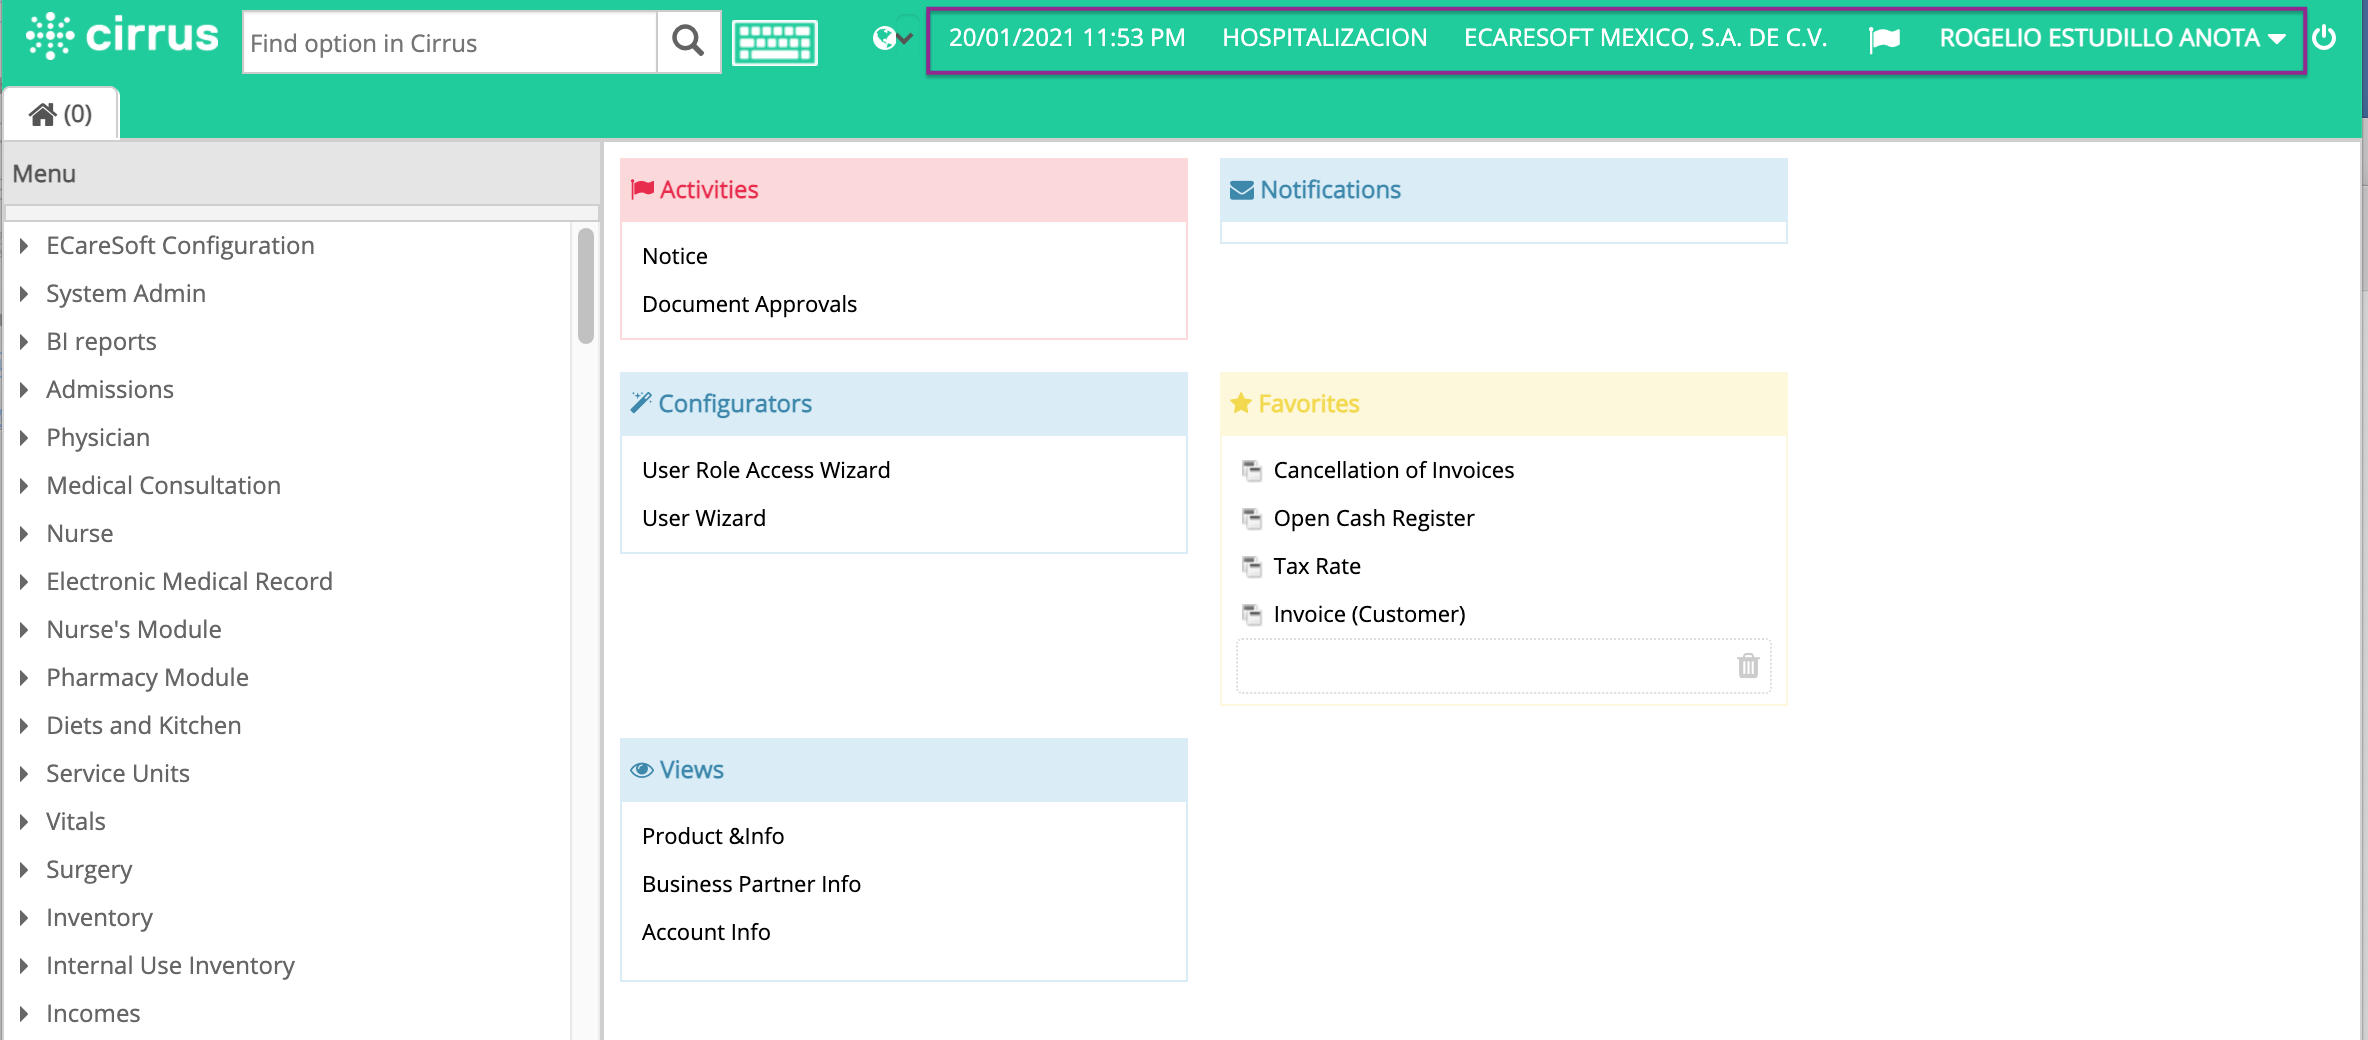Open Internal Use Inventory menu item

[x=170, y=966]
